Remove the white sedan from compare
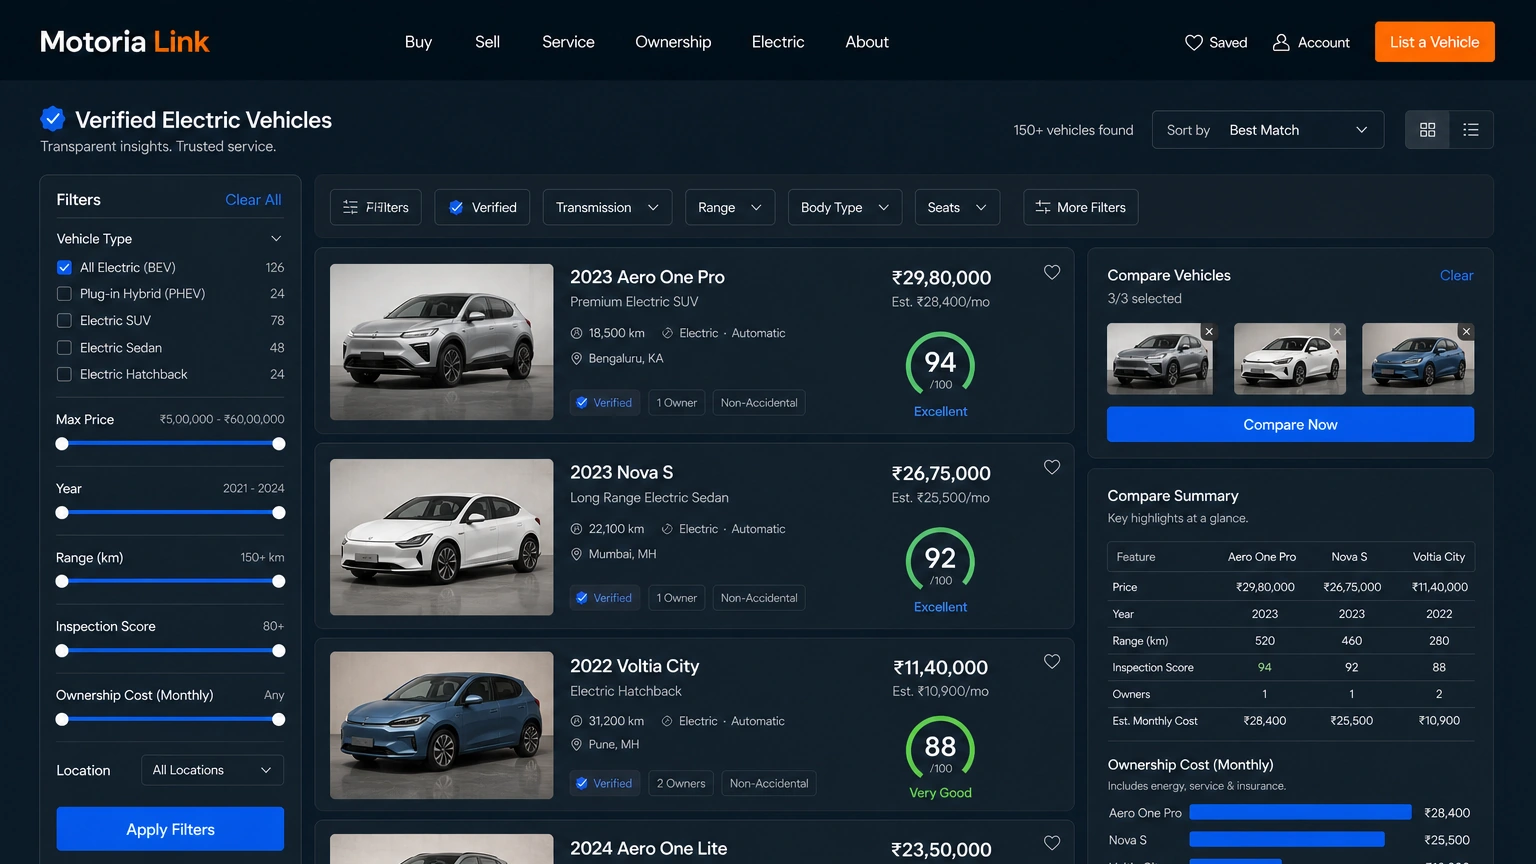The image size is (1536, 864). tap(1337, 332)
